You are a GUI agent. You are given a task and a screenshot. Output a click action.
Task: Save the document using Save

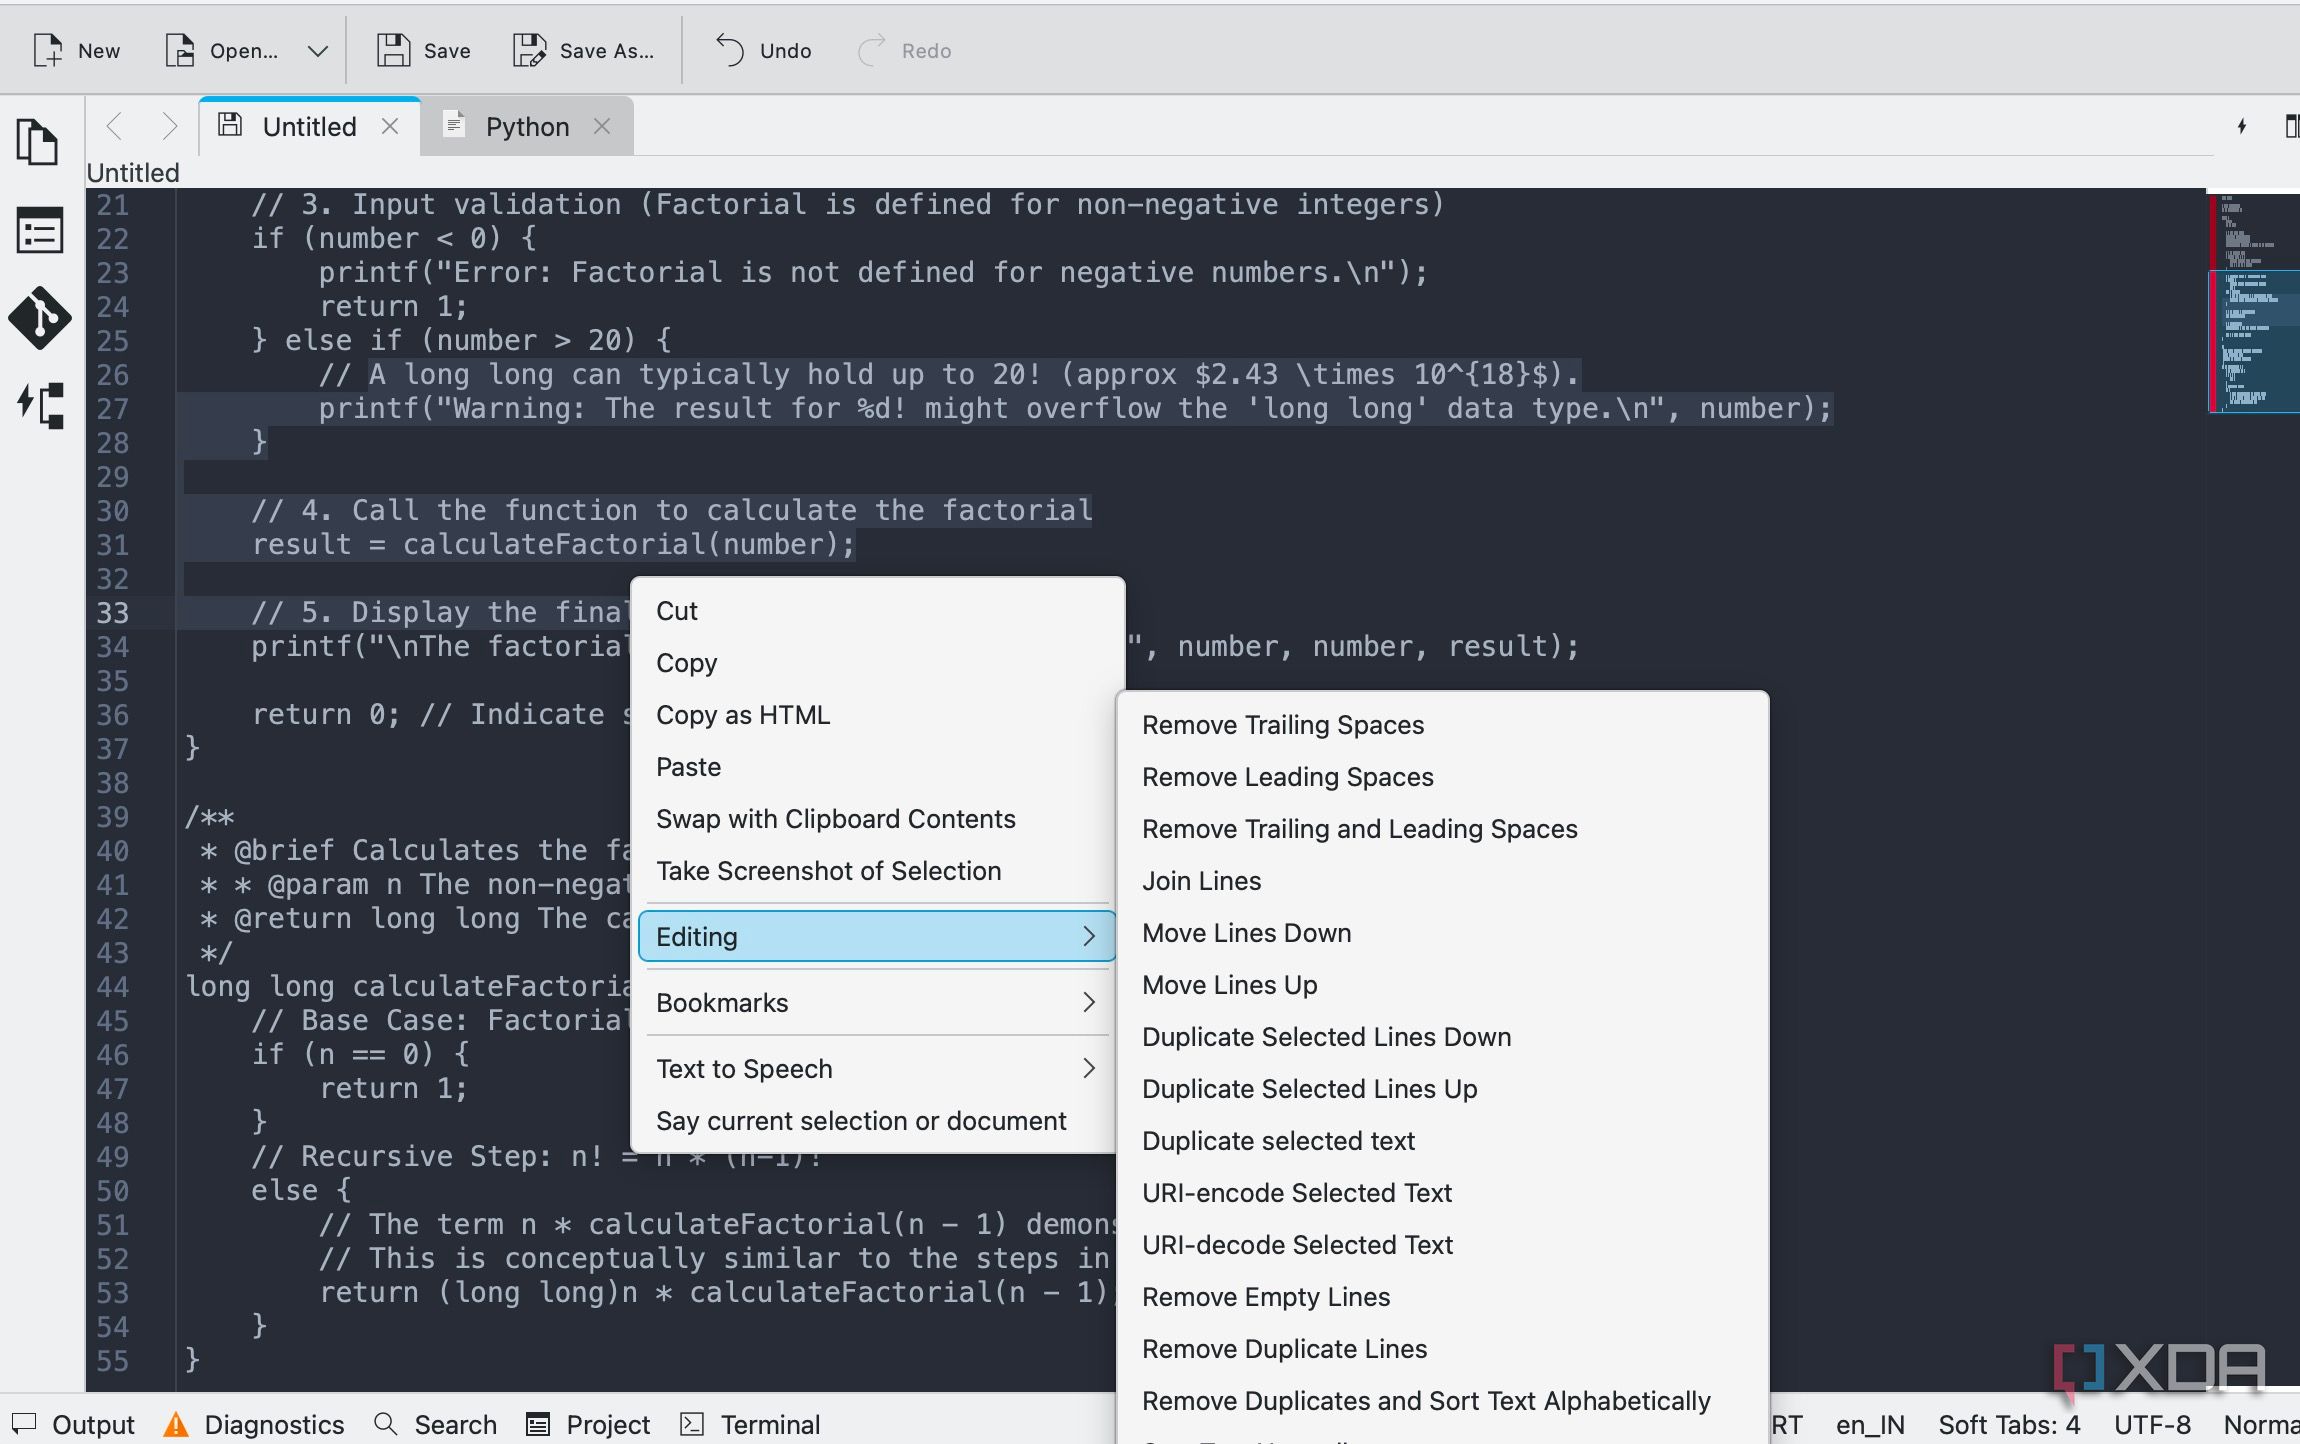tap(423, 50)
